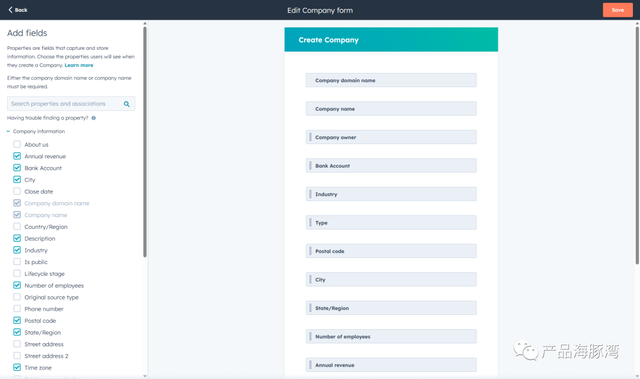Click the disabled Company domain name checkbox
The image size is (640, 379).
[x=17, y=203]
